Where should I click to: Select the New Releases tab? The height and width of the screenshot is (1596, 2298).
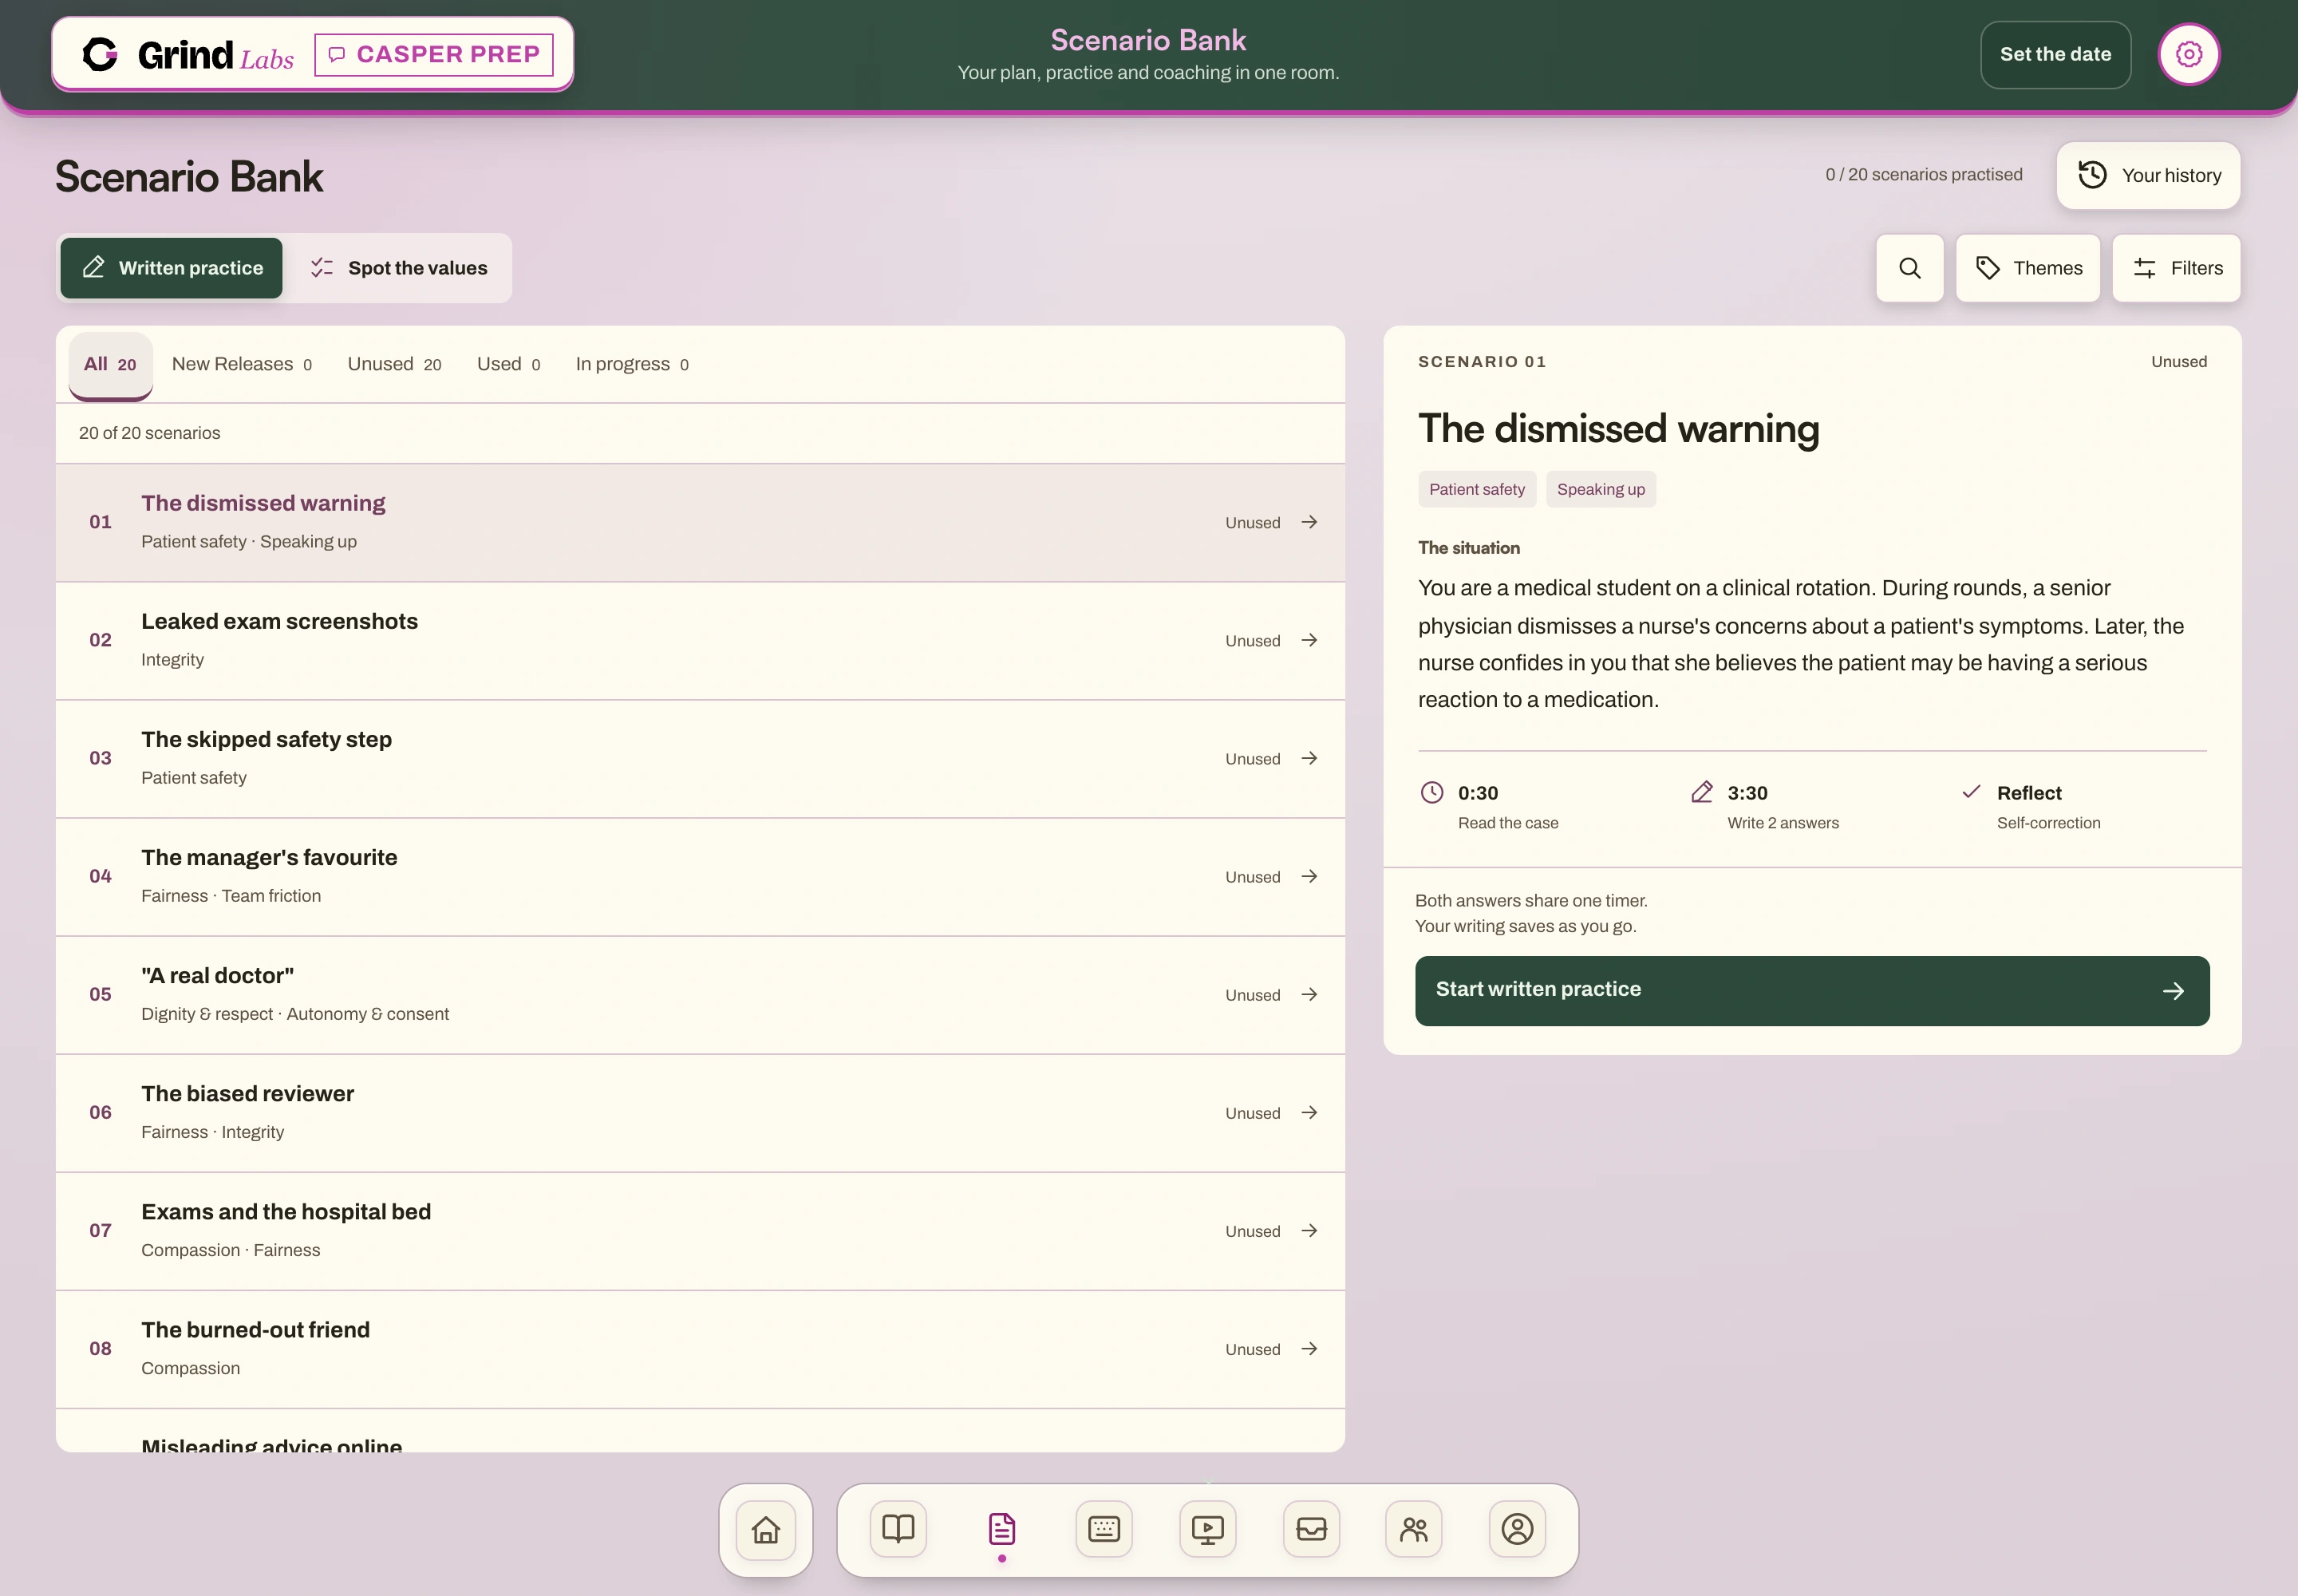pos(242,364)
